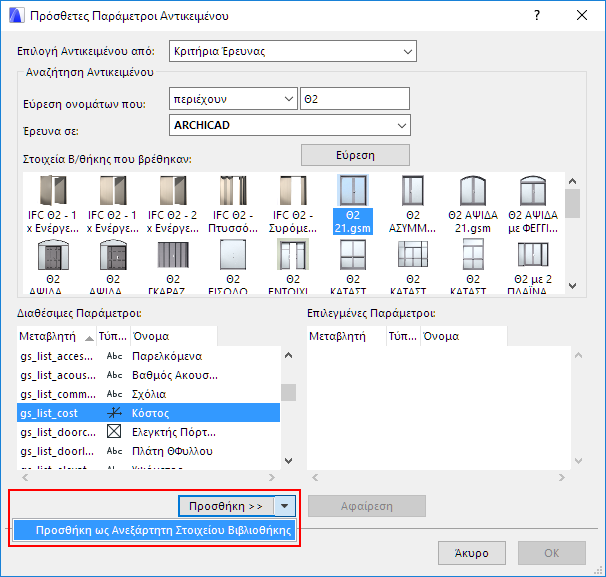Select the IFC Θ2 - 2 x Ενέργε... door thumbnail
This screenshot has width=606, height=577.
[x=173, y=204]
